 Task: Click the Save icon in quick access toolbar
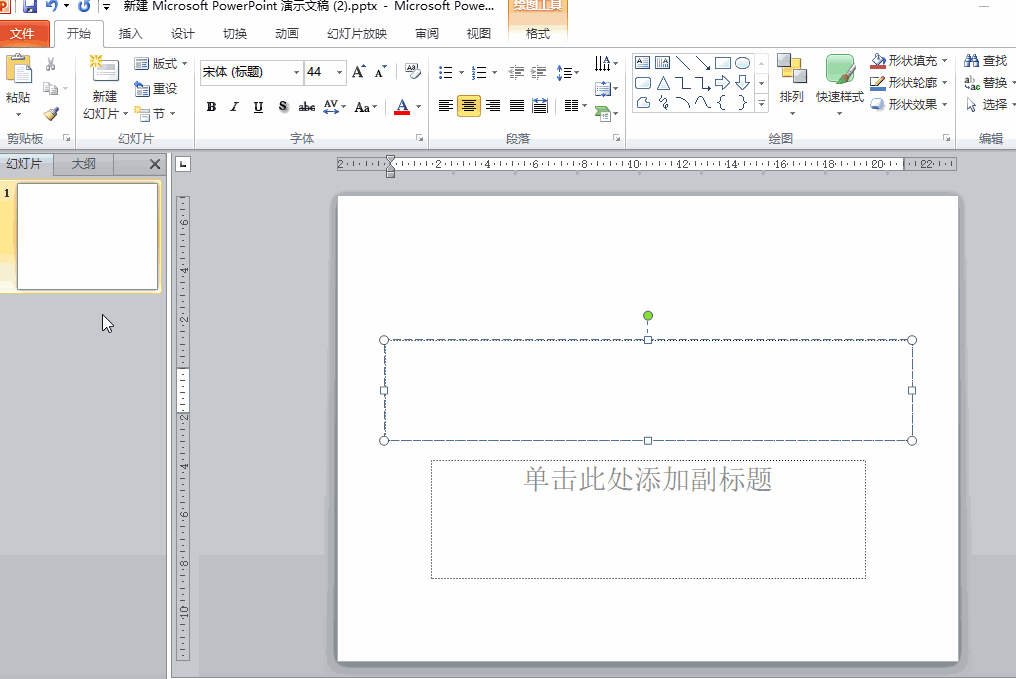tap(30, 6)
